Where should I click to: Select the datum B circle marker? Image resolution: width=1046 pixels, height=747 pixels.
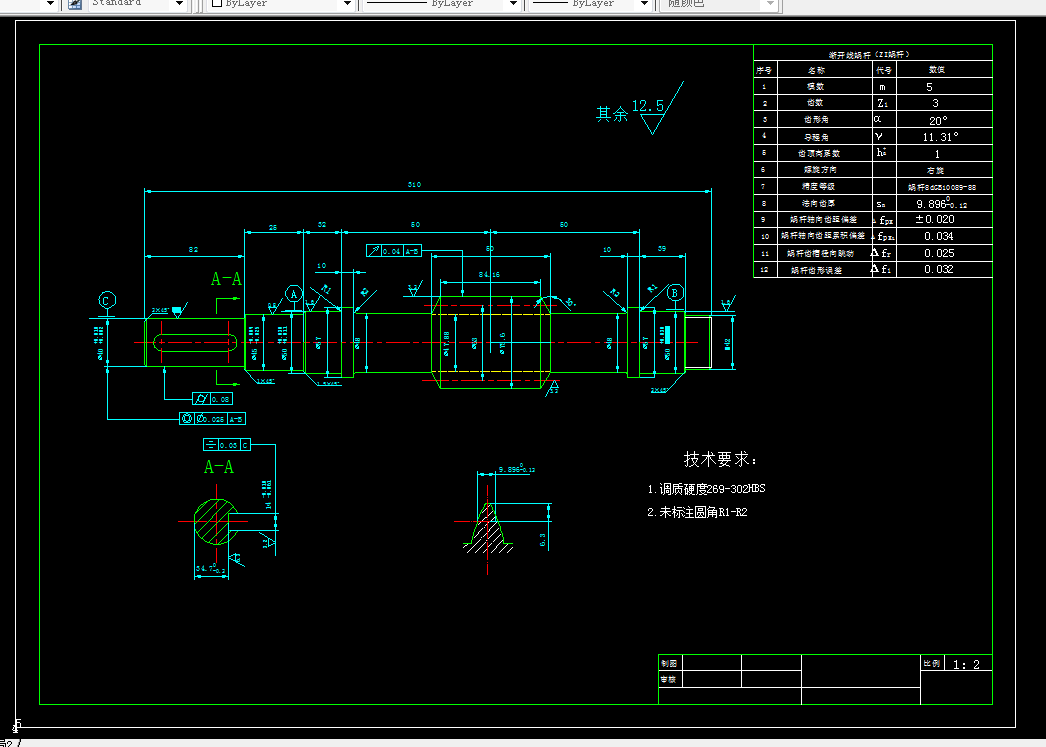pos(675,293)
